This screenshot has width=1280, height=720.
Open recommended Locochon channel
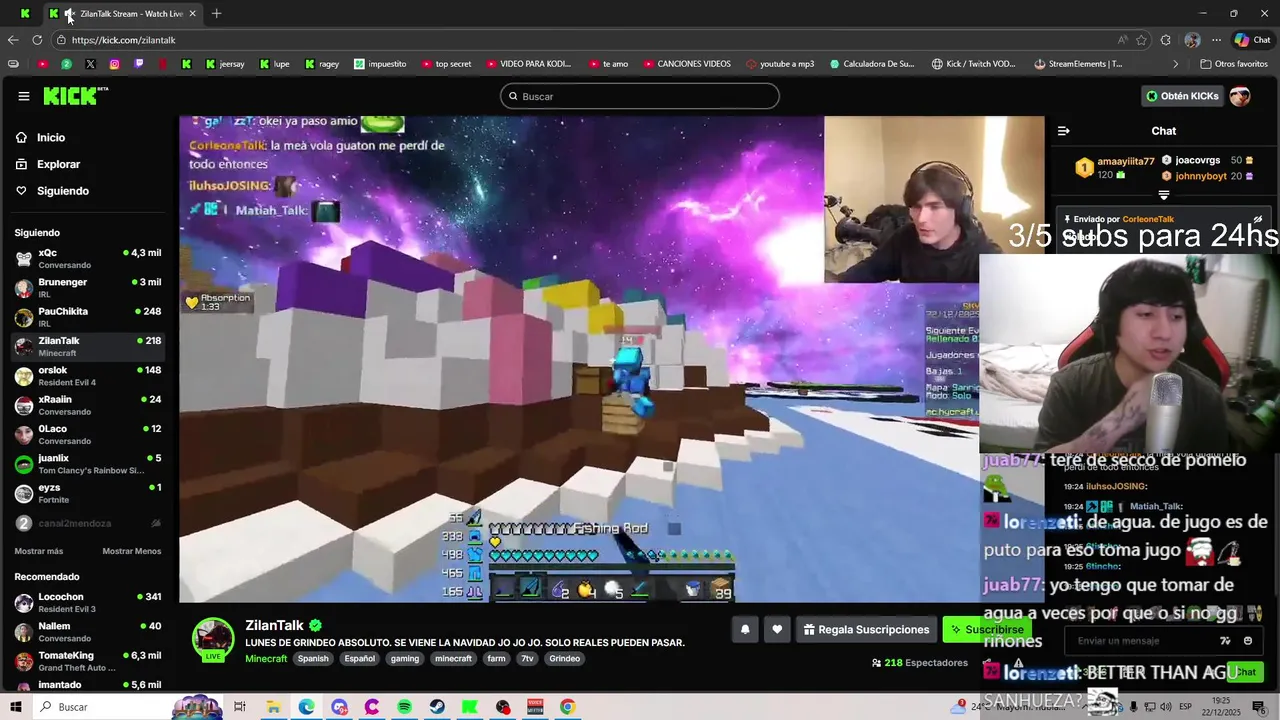pos(88,602)
